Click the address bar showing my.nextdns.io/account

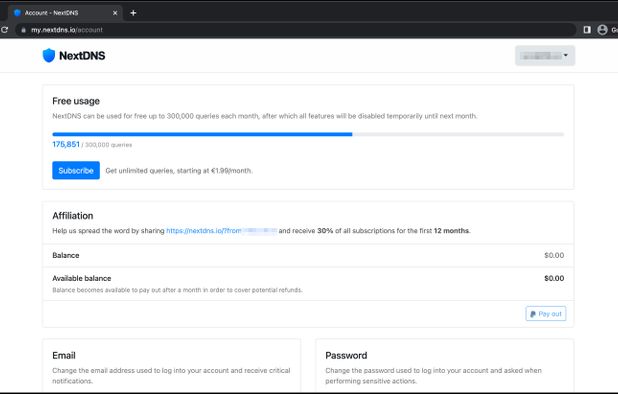296,30
